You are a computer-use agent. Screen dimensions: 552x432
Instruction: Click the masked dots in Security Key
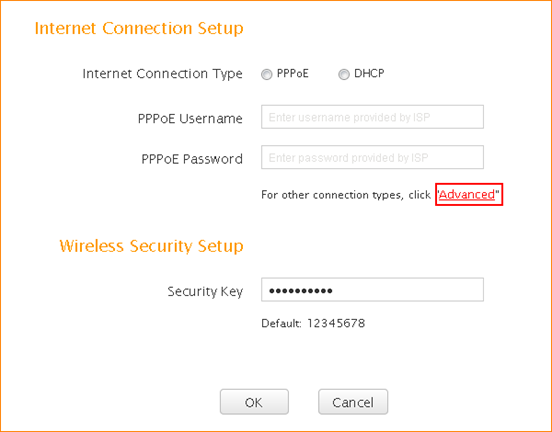coord(301,291)
